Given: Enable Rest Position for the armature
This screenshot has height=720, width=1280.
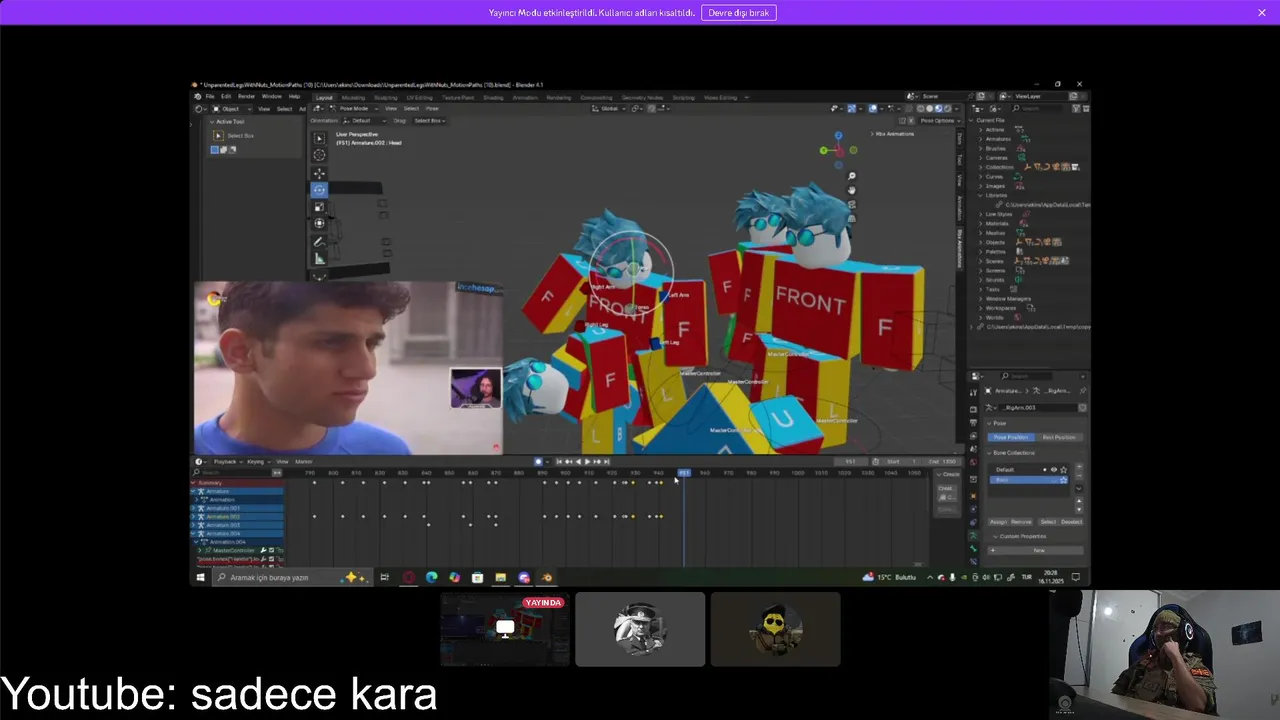Looking at the screenshot, I should (x=1059, y=437).
